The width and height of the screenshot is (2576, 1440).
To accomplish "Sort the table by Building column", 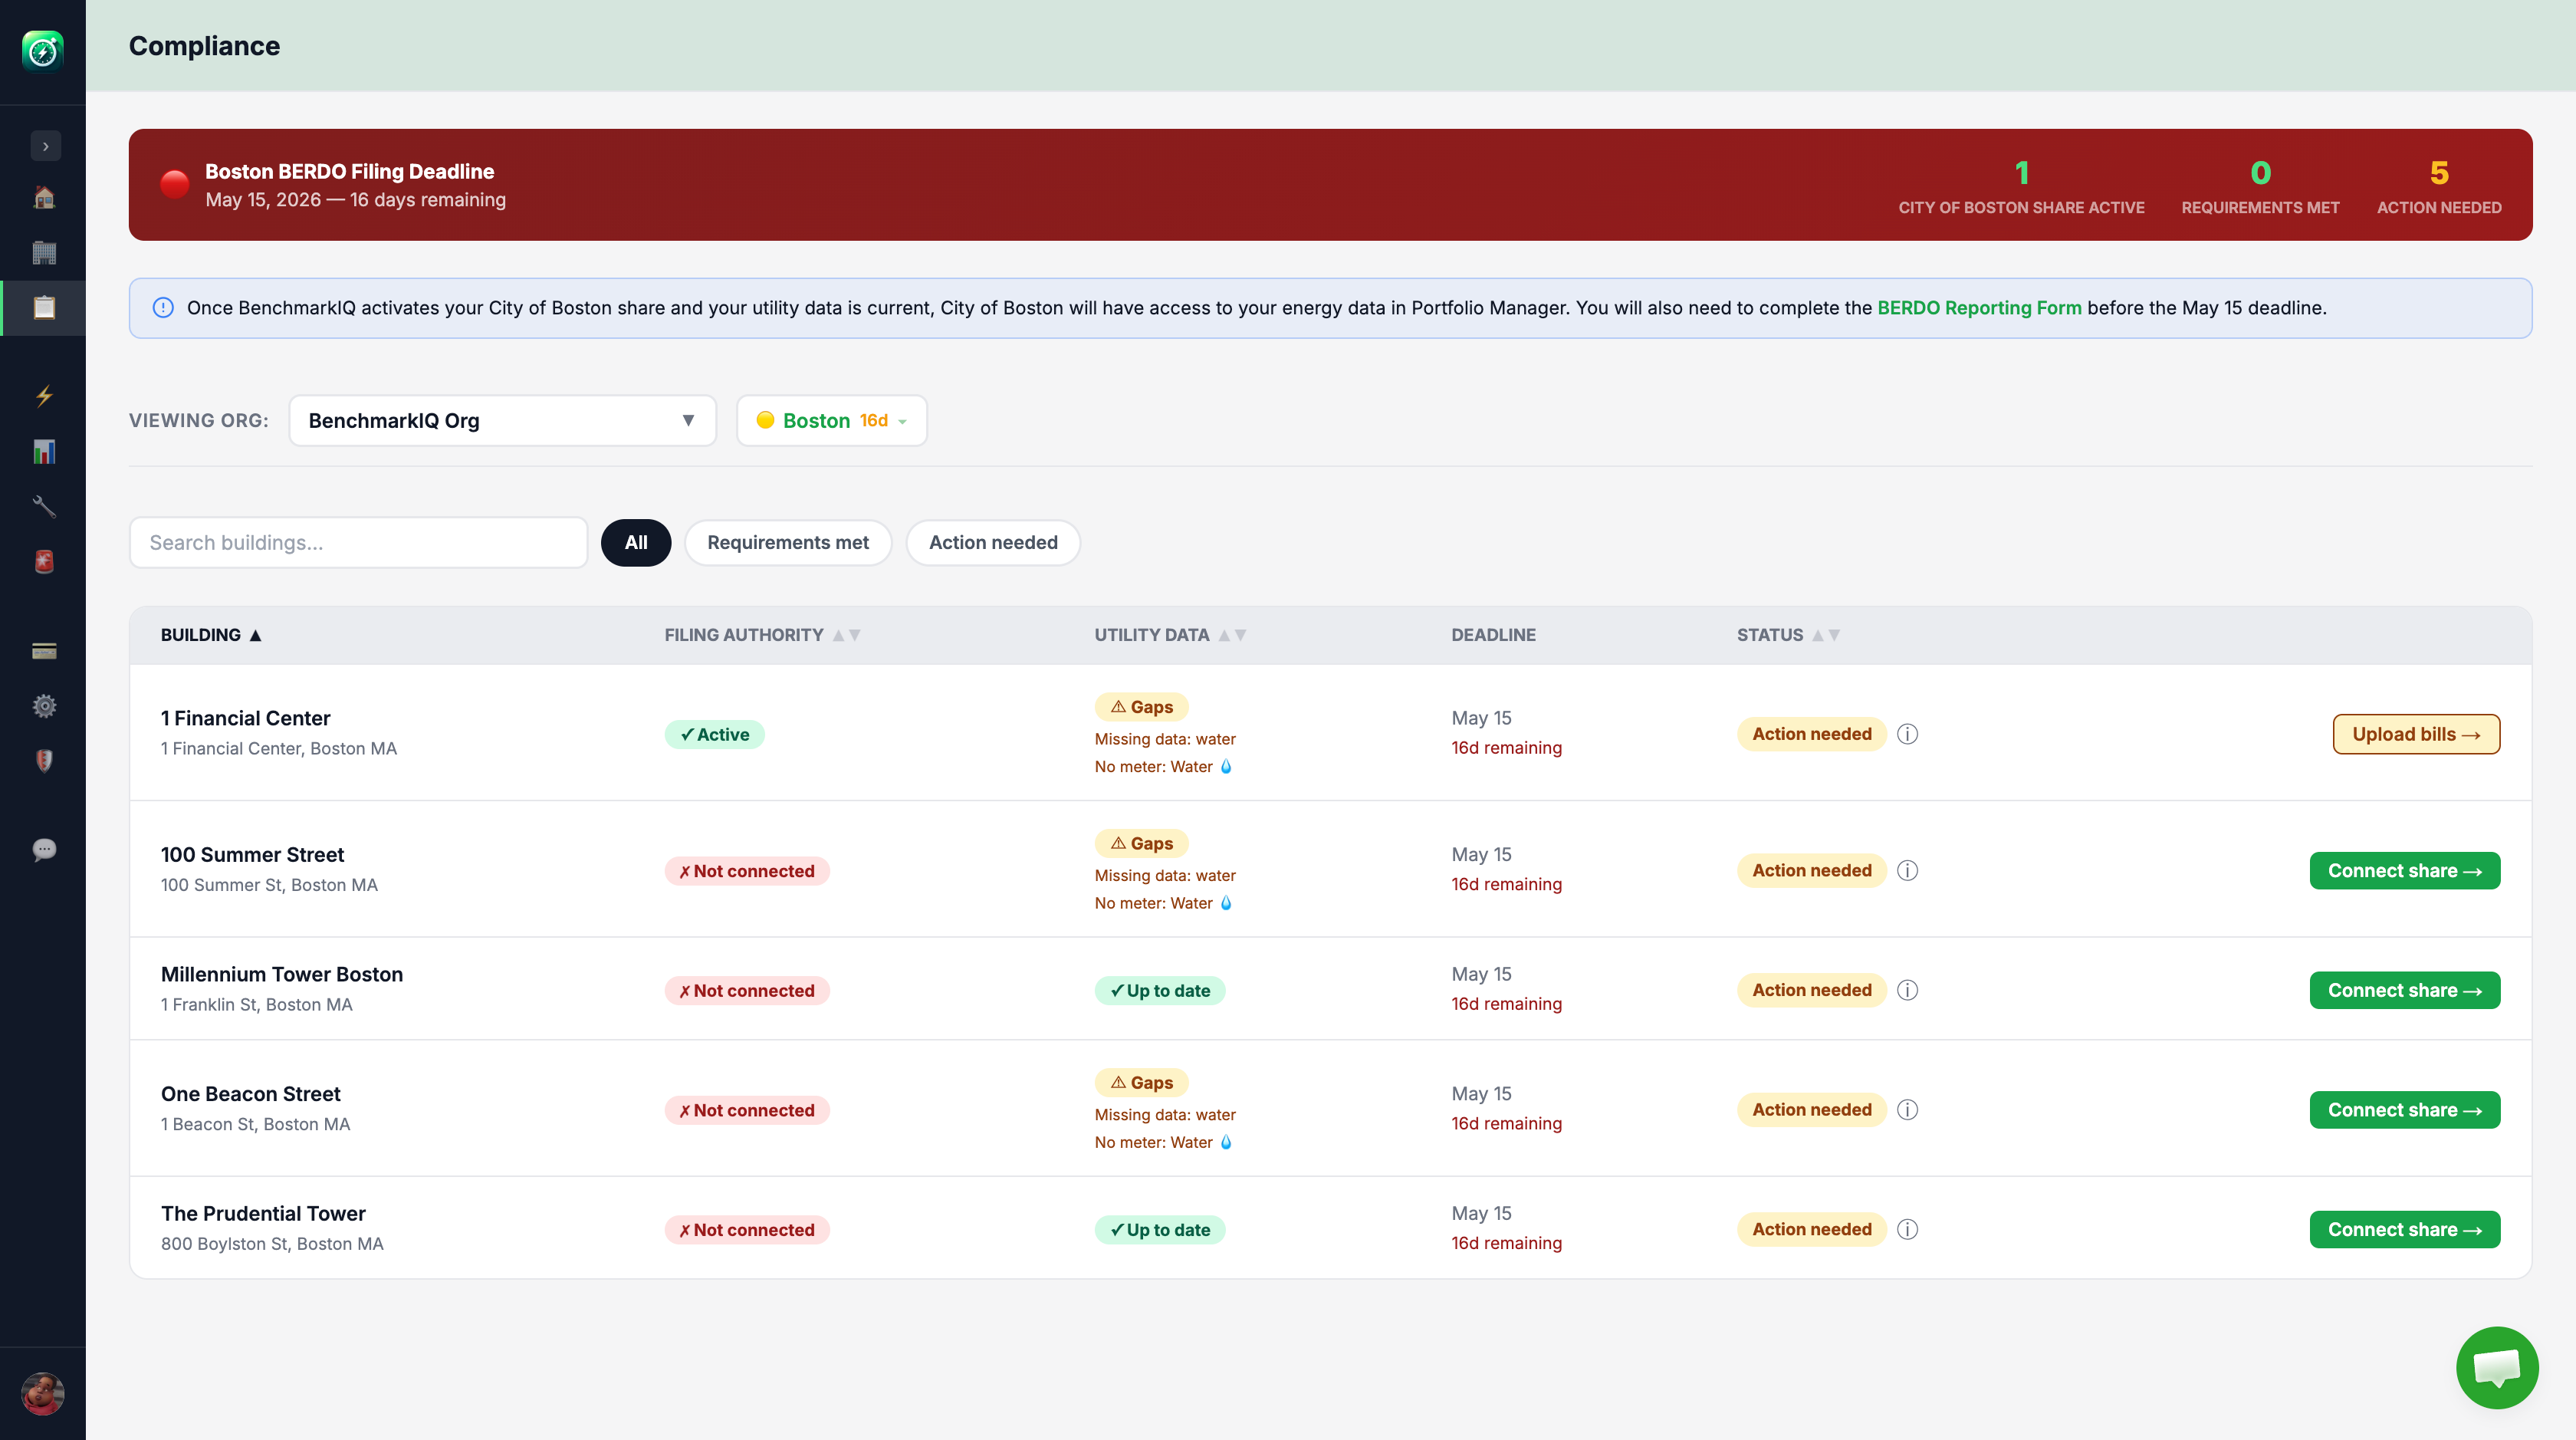I will click(211, 635).
